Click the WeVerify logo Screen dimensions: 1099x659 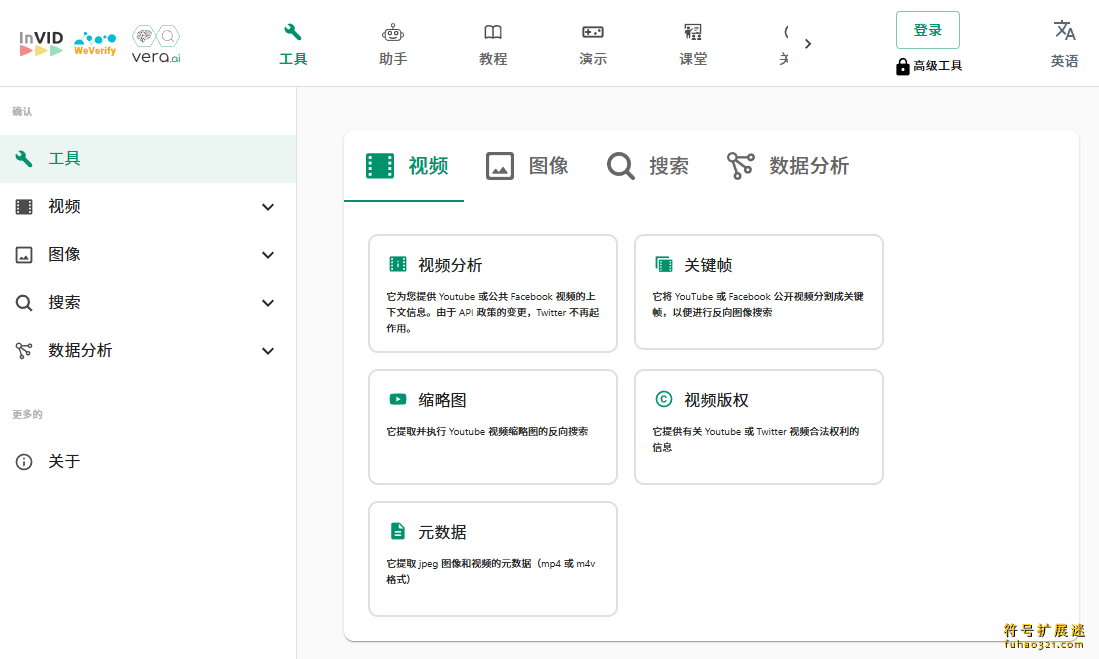click(95, 43)
